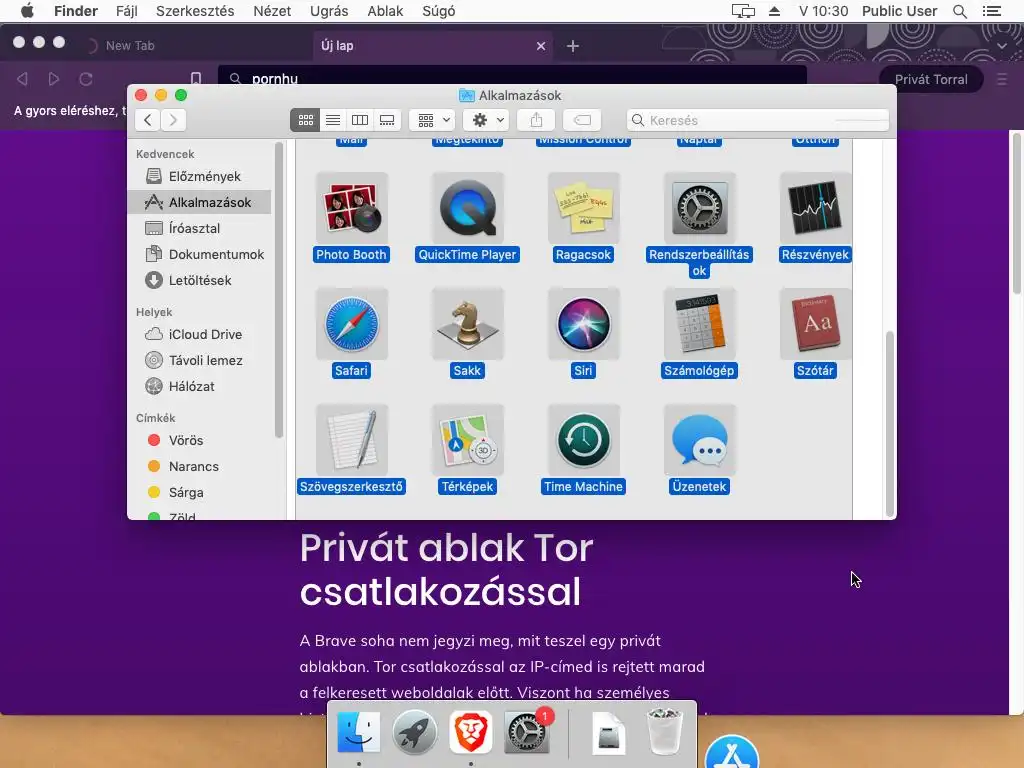Image resolution: width=1024 pixels, height=768 pixels.
Task: Click the Siri app icon
Action: (583, 324)
